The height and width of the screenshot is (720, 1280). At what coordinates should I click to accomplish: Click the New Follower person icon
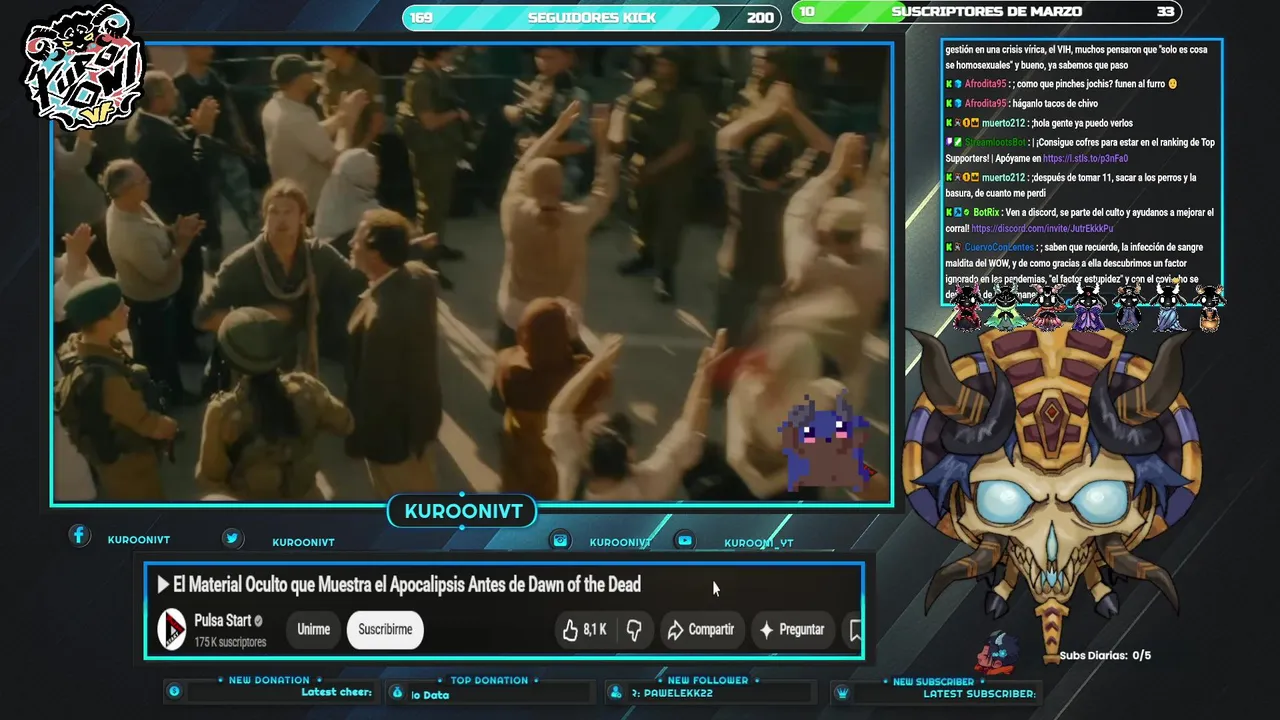click(x=616, y=692)
